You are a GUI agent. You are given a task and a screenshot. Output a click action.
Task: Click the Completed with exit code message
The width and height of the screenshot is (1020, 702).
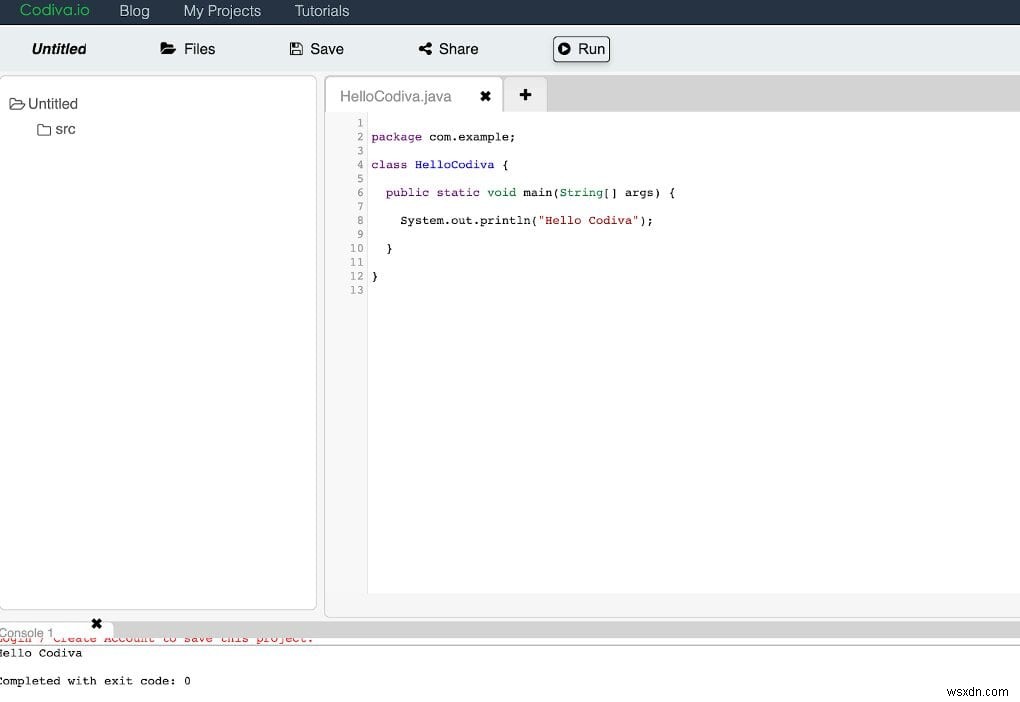(95, 681)
